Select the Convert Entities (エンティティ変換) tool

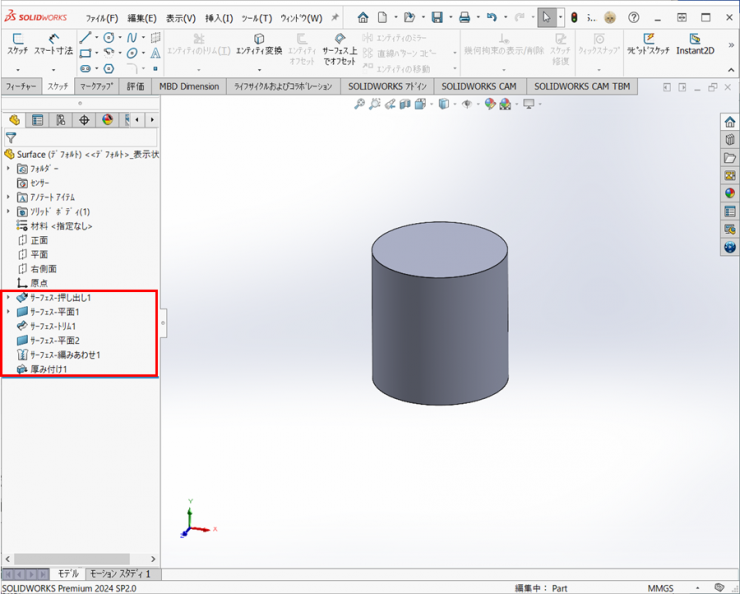tap(258, 44)
